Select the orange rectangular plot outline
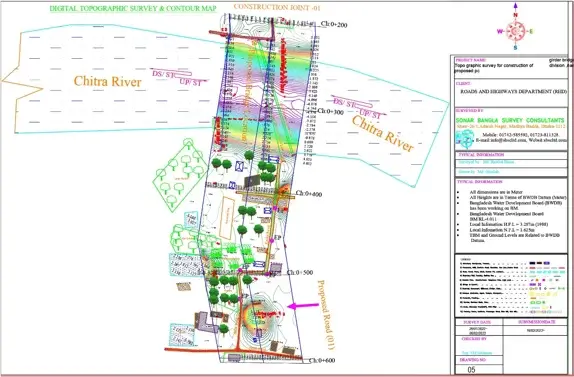The height and width of the screenshot is (377, 574). click(x=228, y=218)
